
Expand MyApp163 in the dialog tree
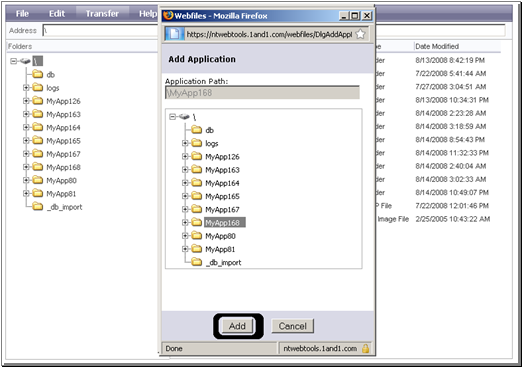click(x=185, y=170)
